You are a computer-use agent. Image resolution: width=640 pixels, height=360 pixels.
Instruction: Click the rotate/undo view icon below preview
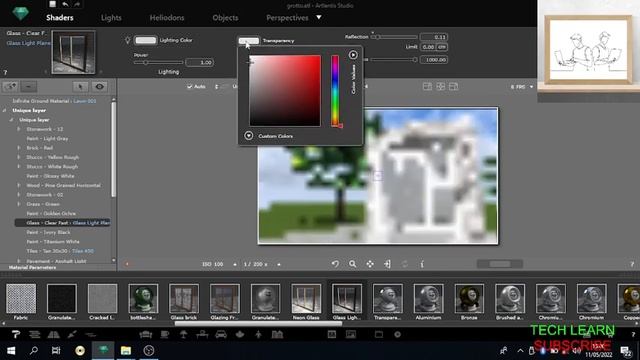(x=335, y=264)
